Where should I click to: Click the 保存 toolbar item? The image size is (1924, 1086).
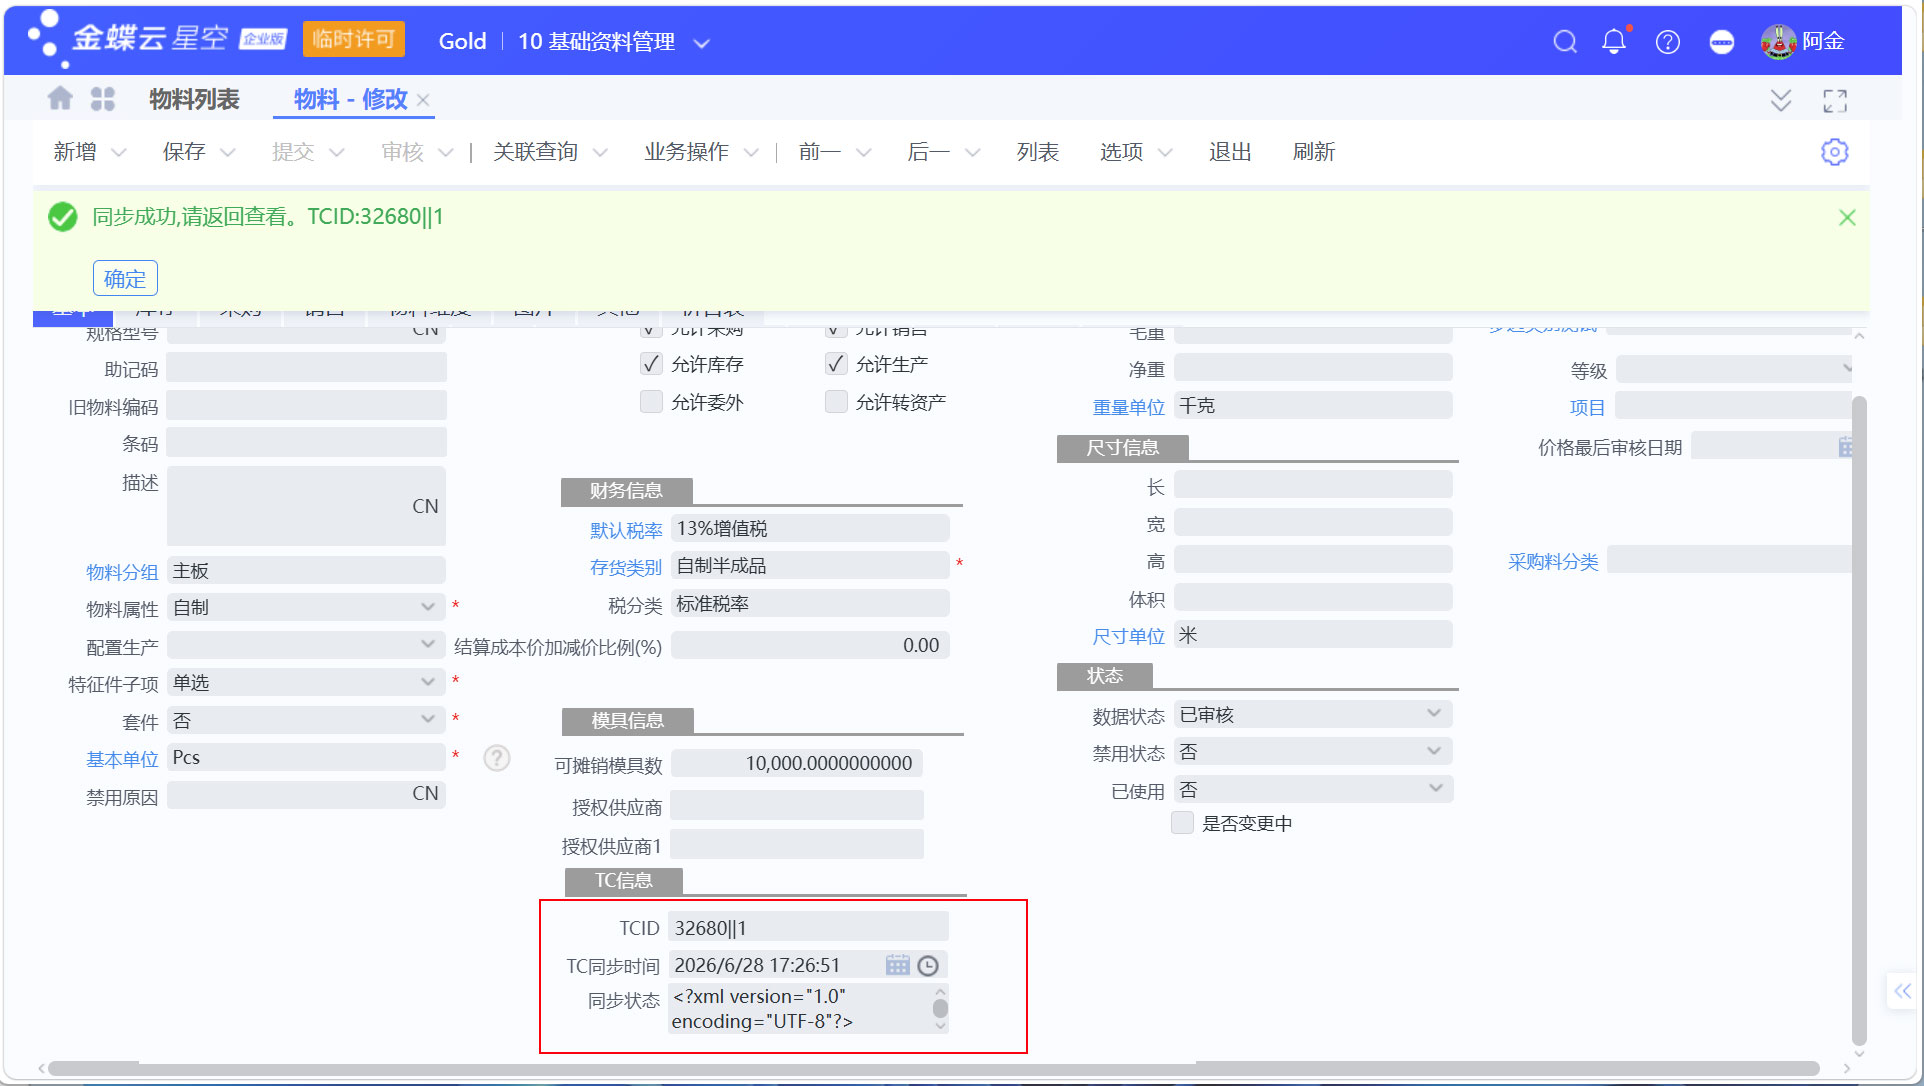coord(184,152)
